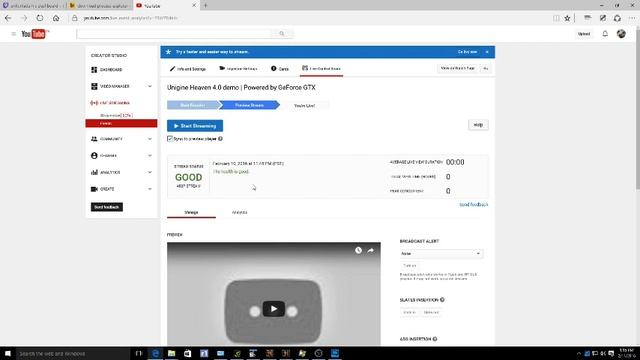Screen dimensions: 640x360
Task: Select Stream now under Live Streaming
Action: (116, 116)
